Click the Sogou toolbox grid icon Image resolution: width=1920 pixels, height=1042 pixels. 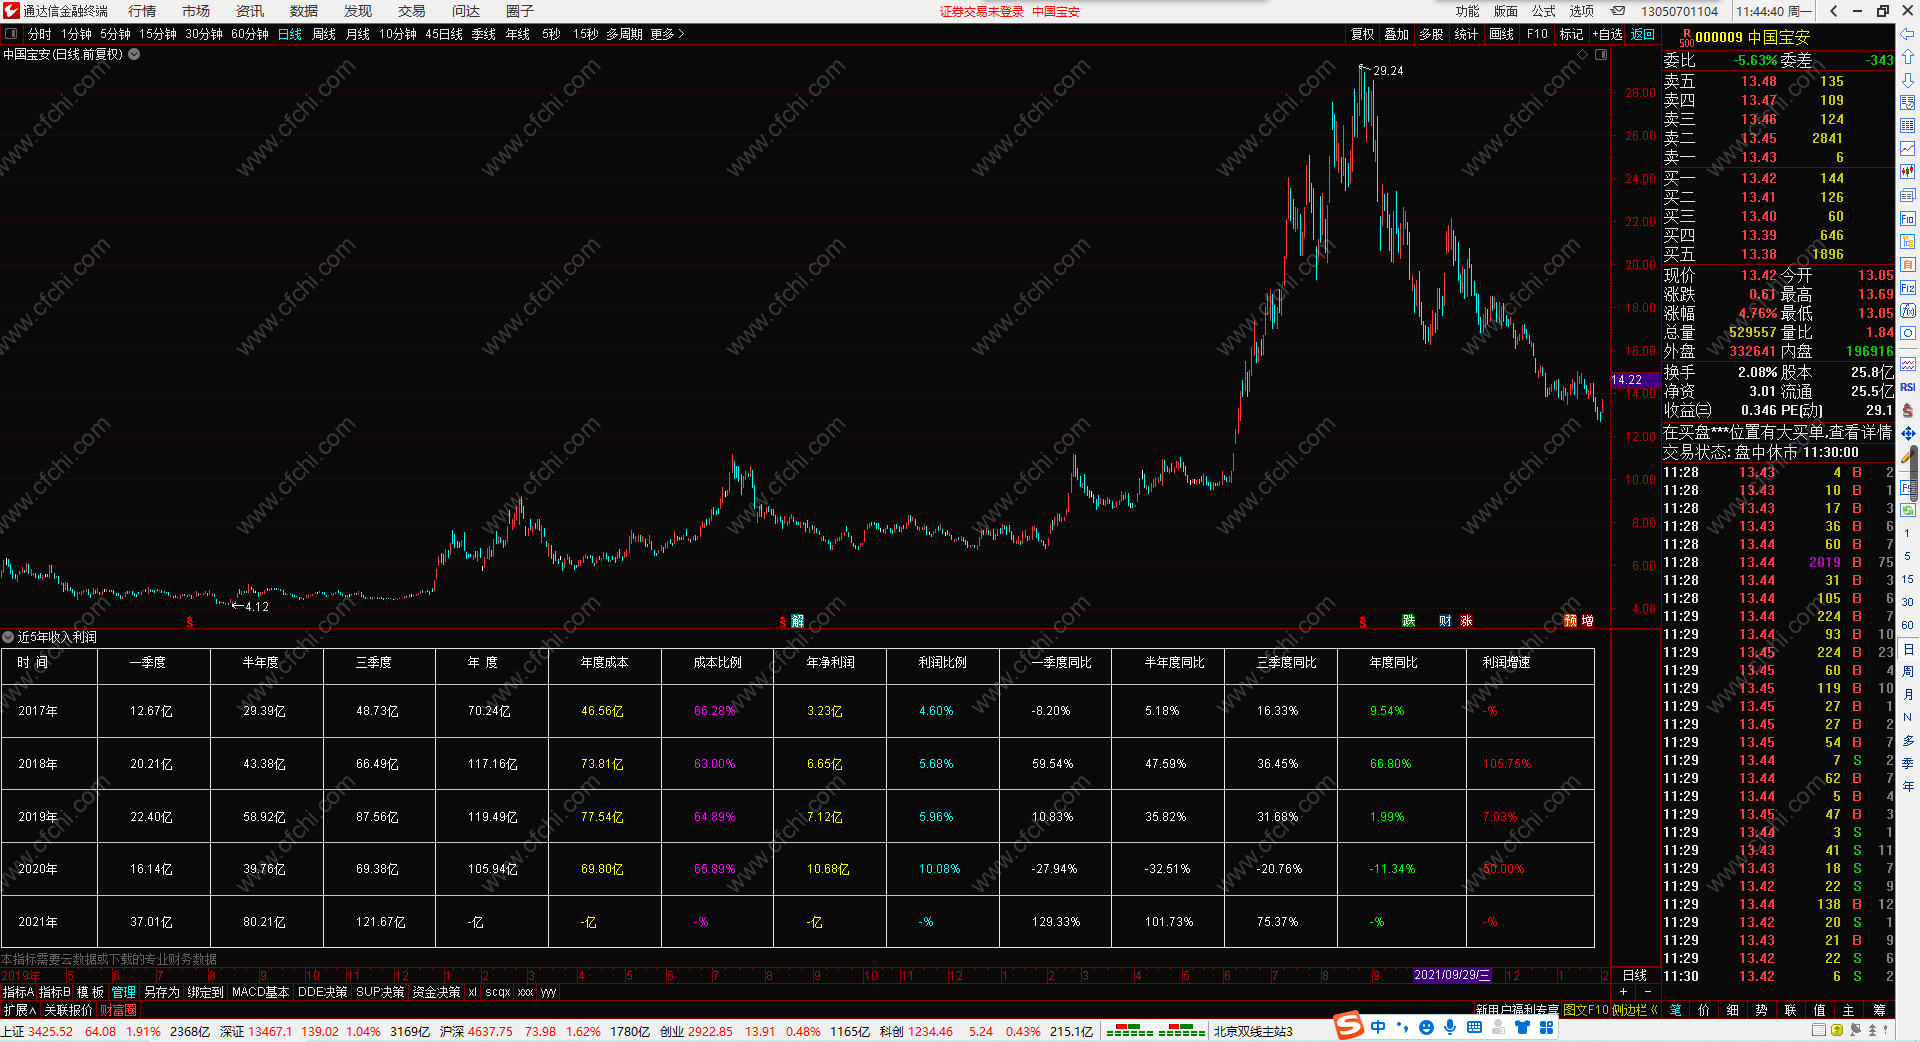(x=1546, y=1027)
